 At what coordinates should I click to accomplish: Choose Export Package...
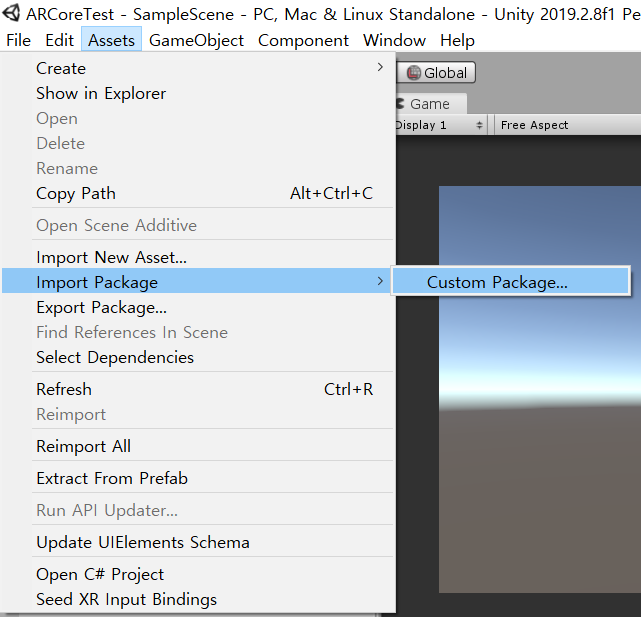[198, 307]
